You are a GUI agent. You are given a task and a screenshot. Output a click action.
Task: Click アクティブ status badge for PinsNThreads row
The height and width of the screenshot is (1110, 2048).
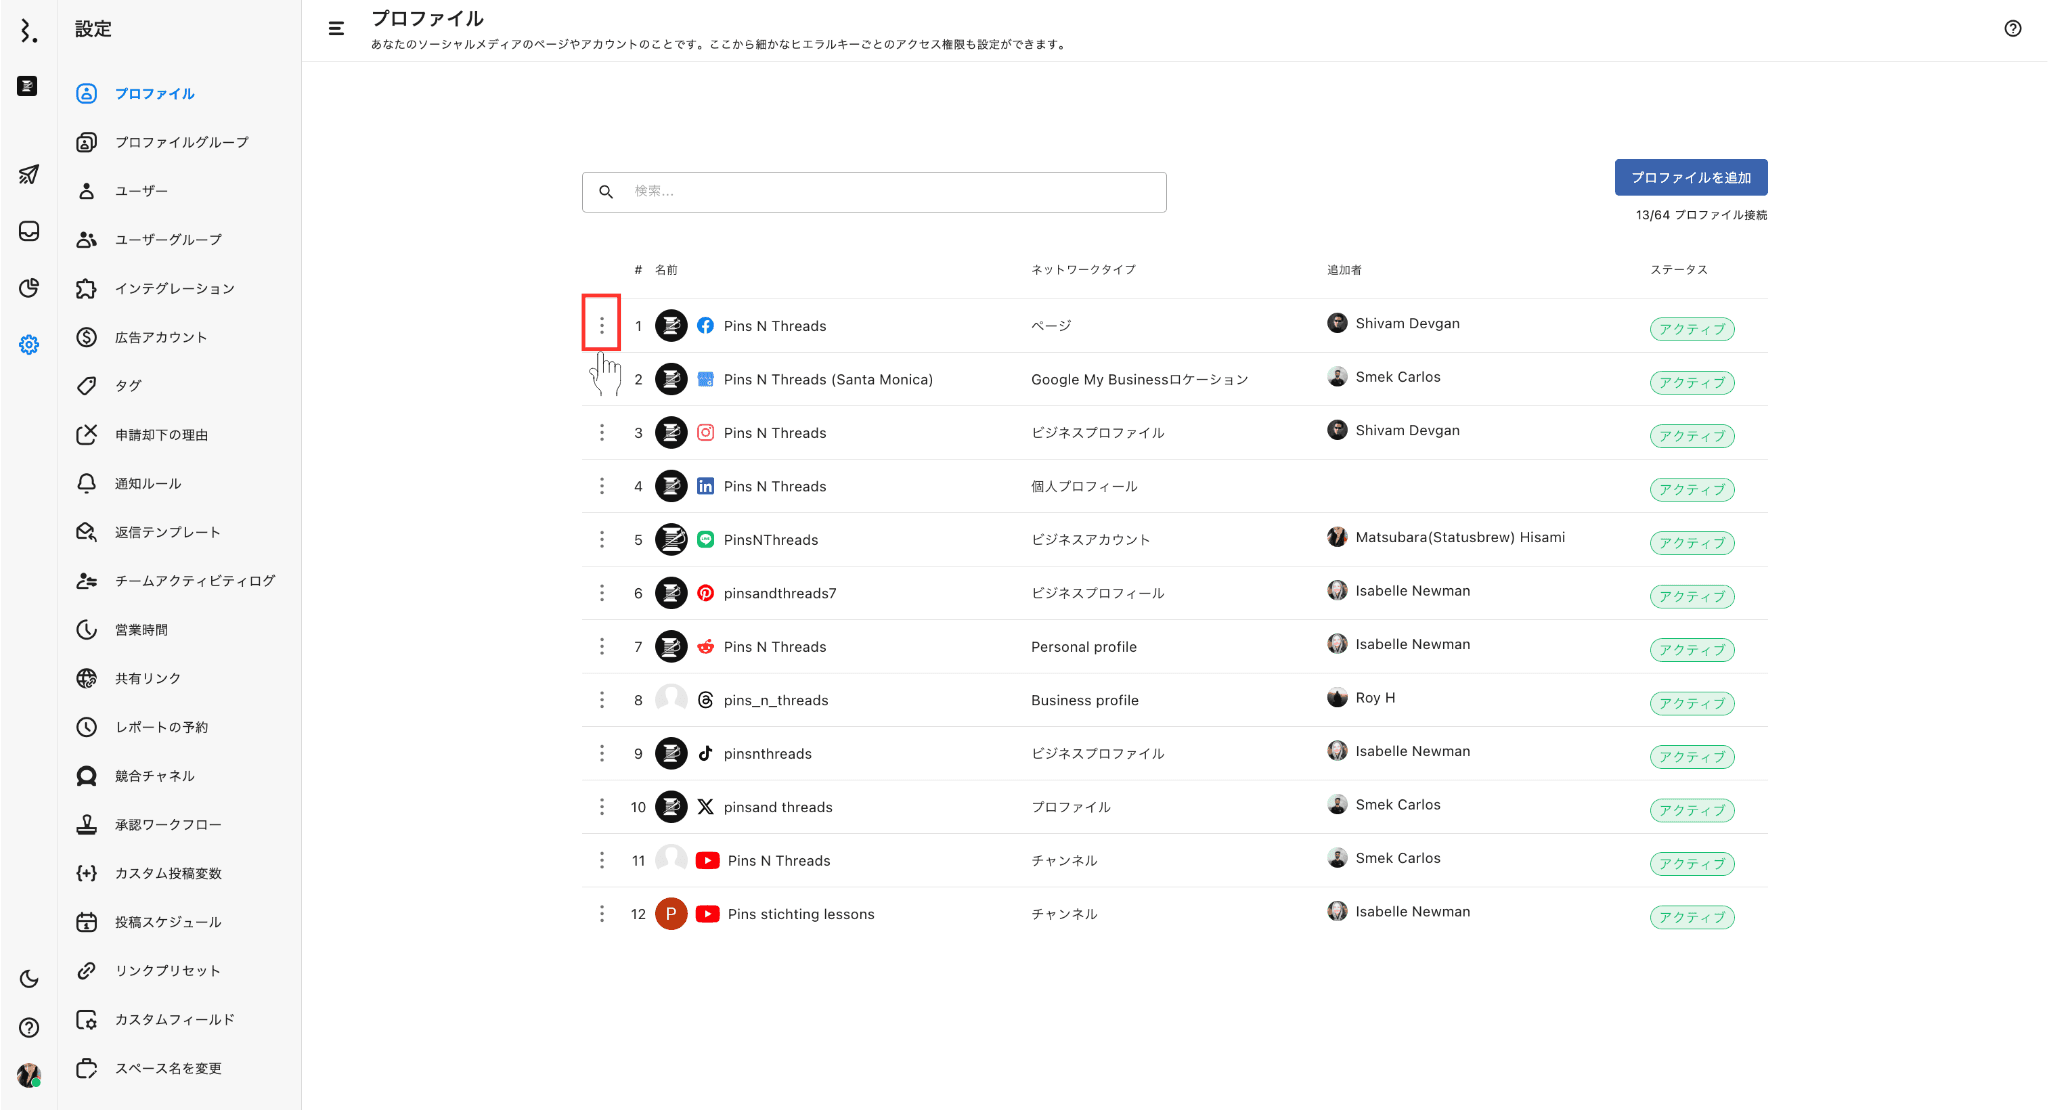(x=1691, y=543)
